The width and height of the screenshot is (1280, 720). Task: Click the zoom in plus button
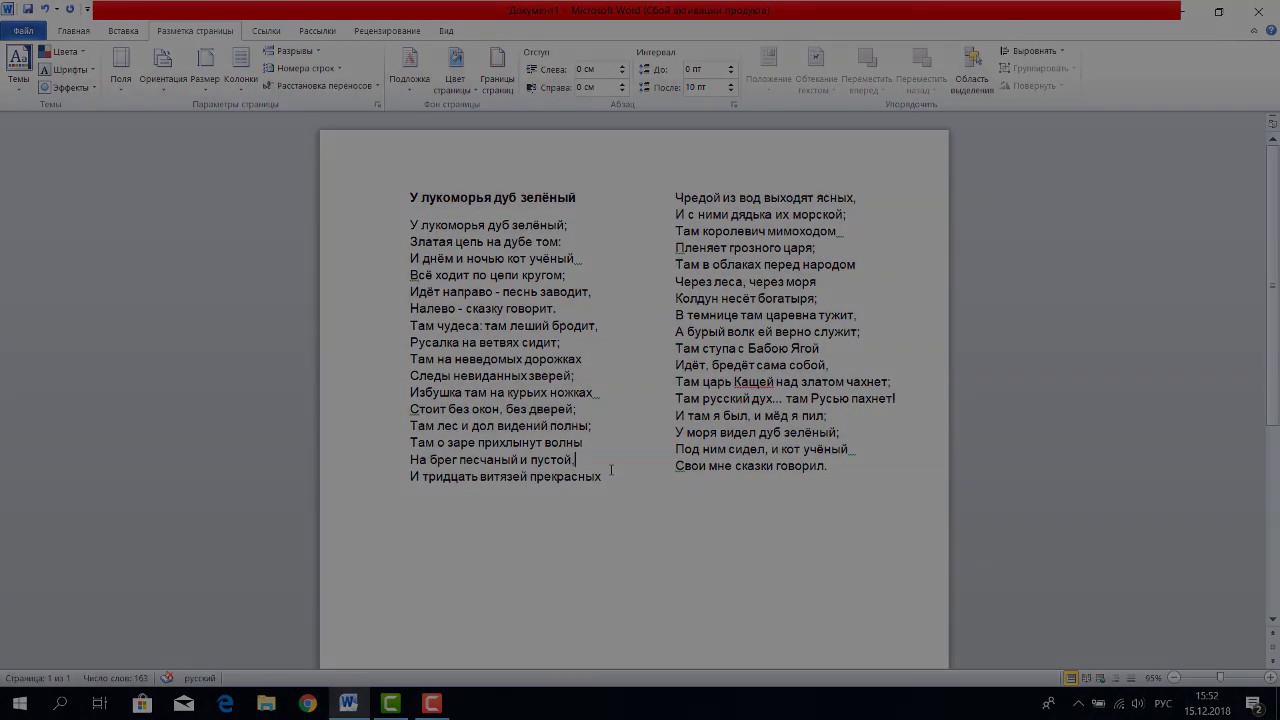pyautogui.click(x=1269, y=678)
